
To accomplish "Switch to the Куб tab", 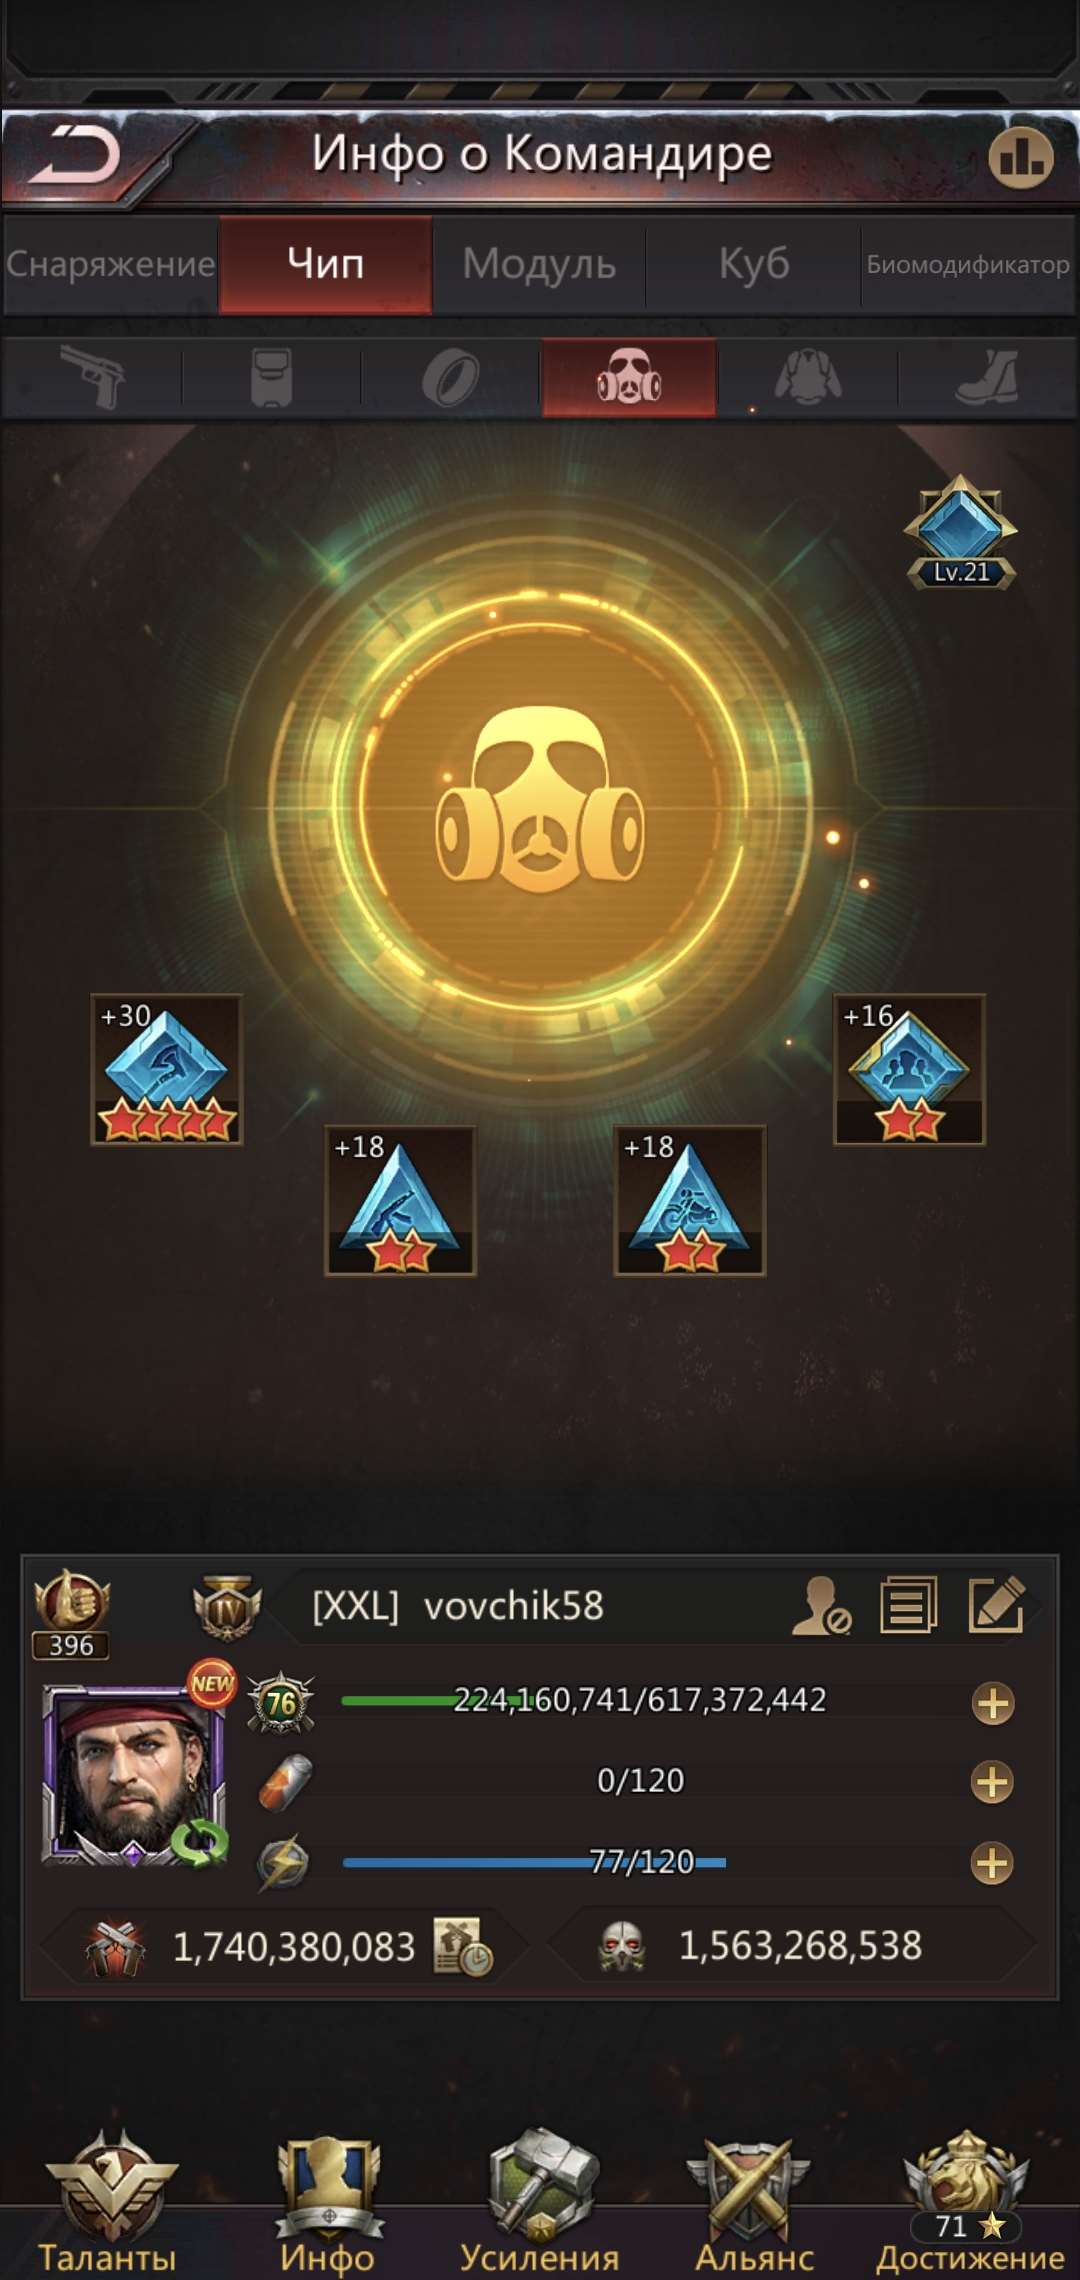I will [754, 265].
